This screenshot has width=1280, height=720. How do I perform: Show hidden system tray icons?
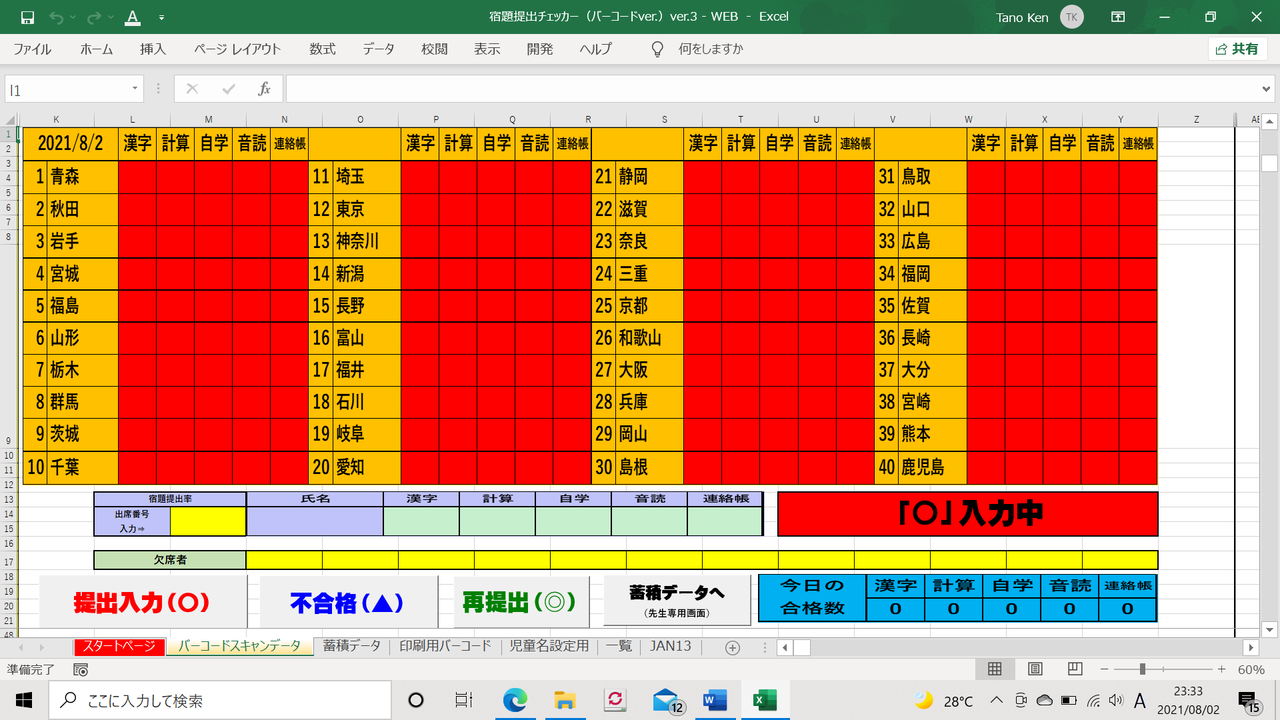click(997, 700)
